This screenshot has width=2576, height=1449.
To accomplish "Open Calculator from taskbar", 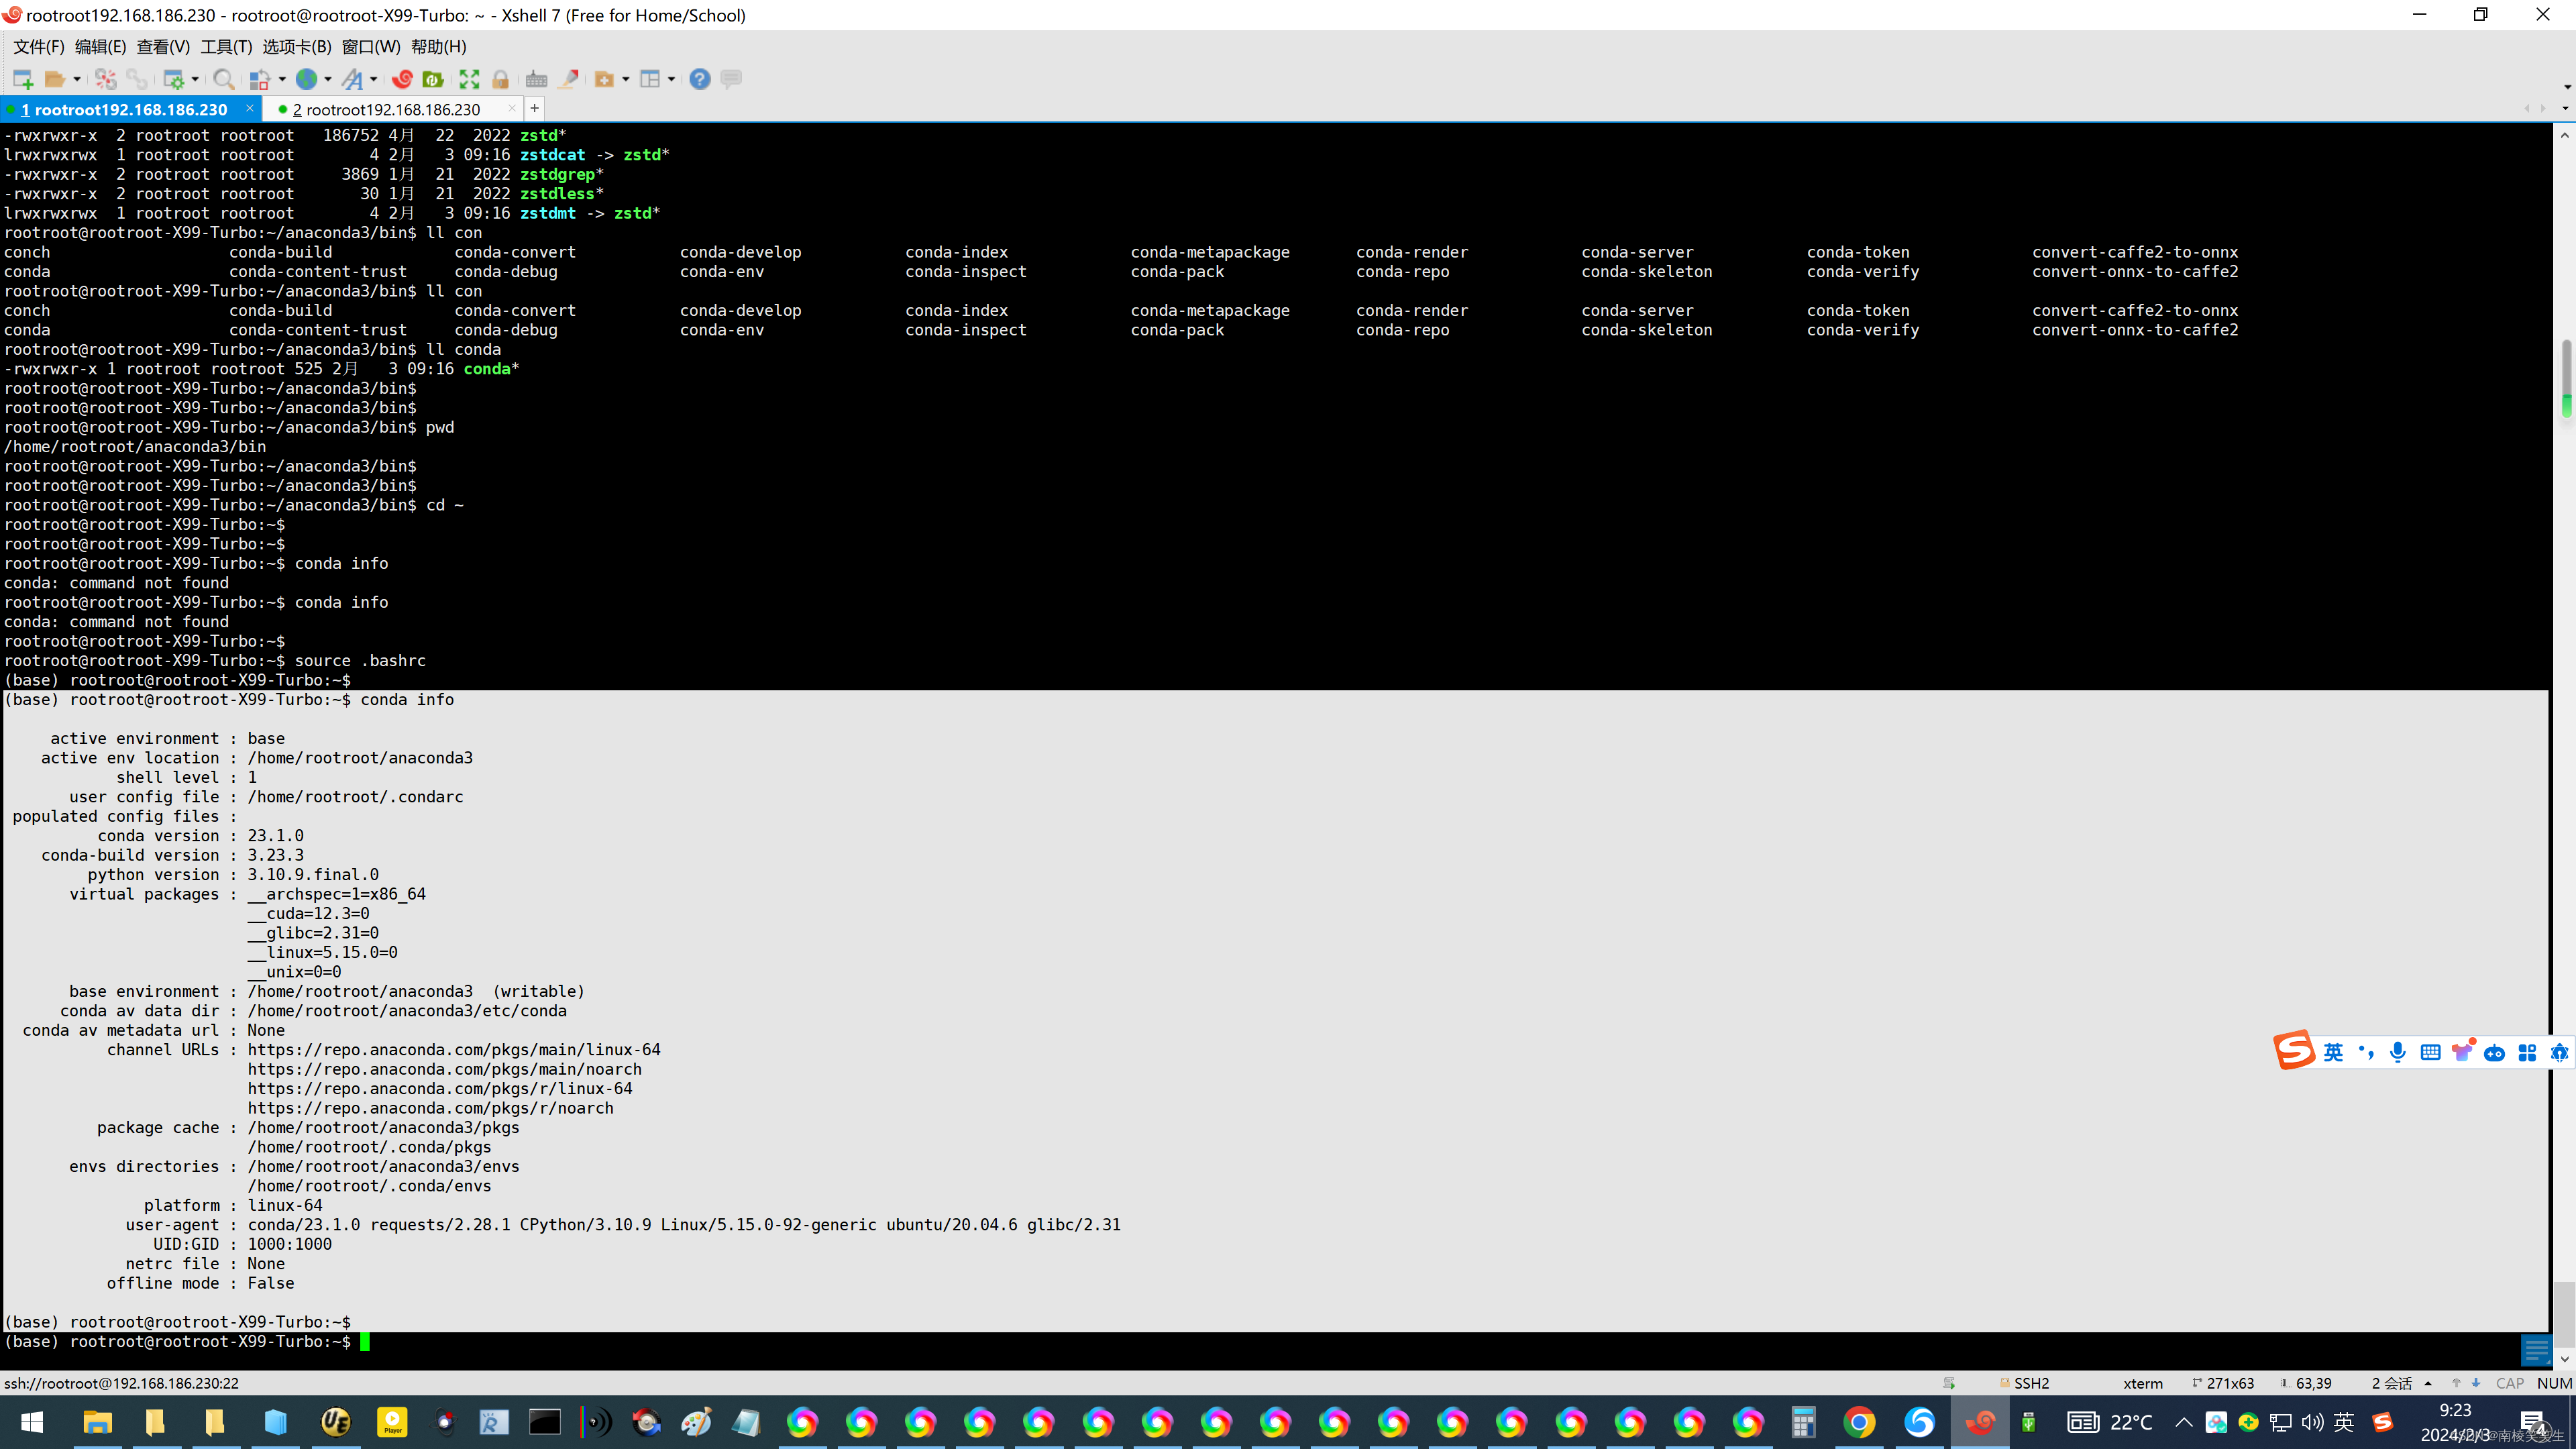I will coord(1802,1422).
